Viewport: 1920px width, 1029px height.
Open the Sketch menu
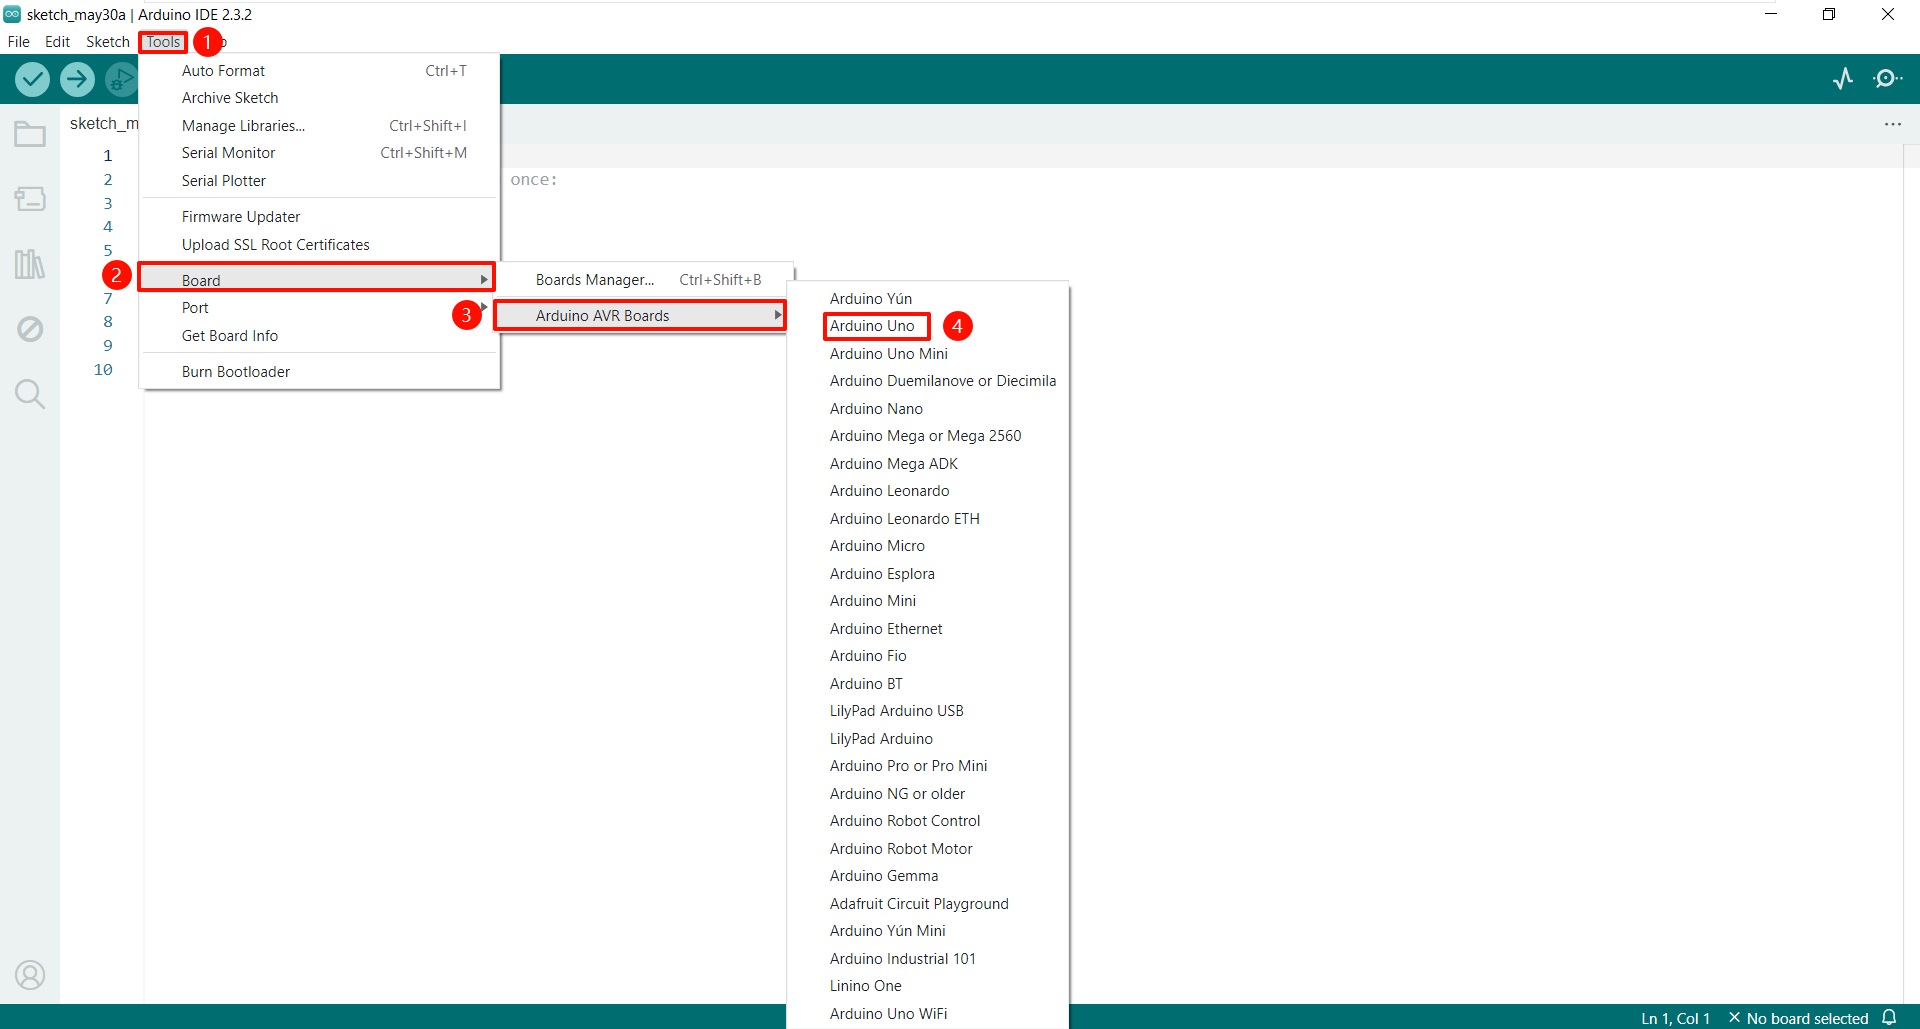(x=108, y=42)
